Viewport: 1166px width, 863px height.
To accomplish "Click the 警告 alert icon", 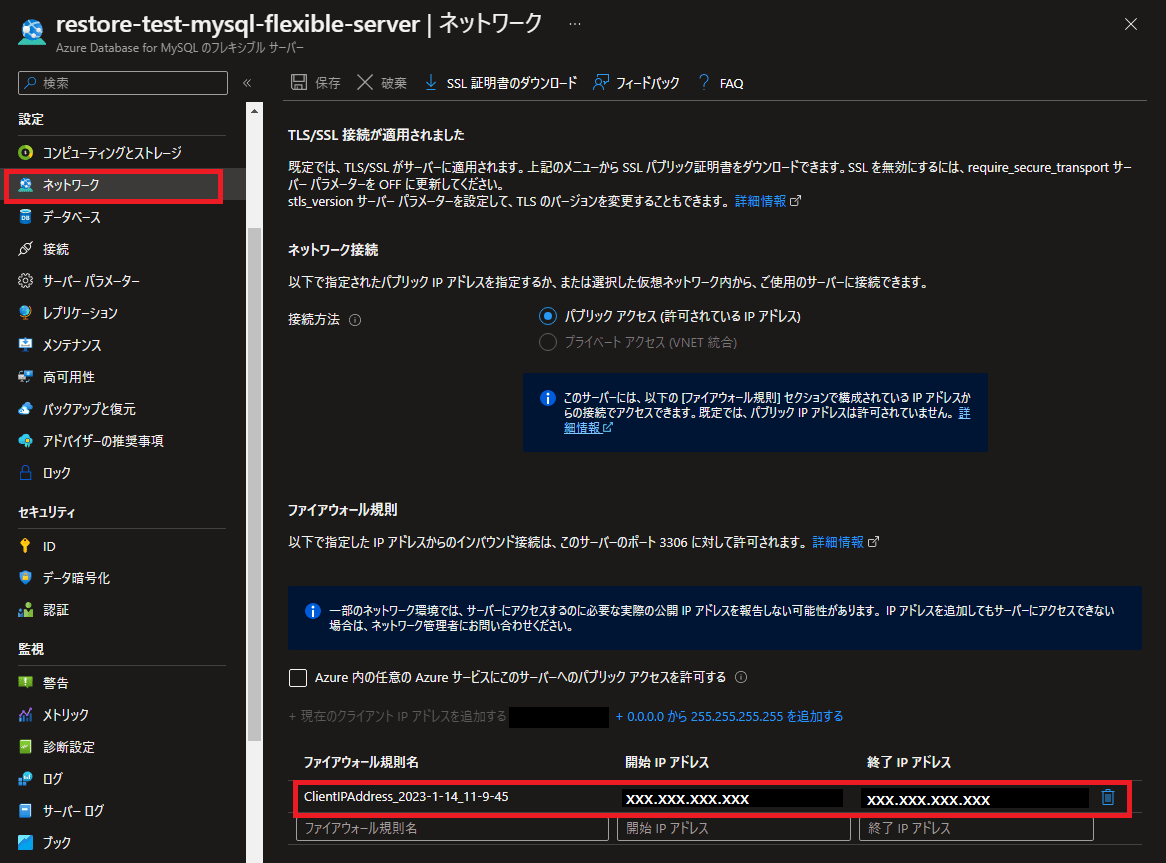I will pyautogui.click(x=25, y=682).
